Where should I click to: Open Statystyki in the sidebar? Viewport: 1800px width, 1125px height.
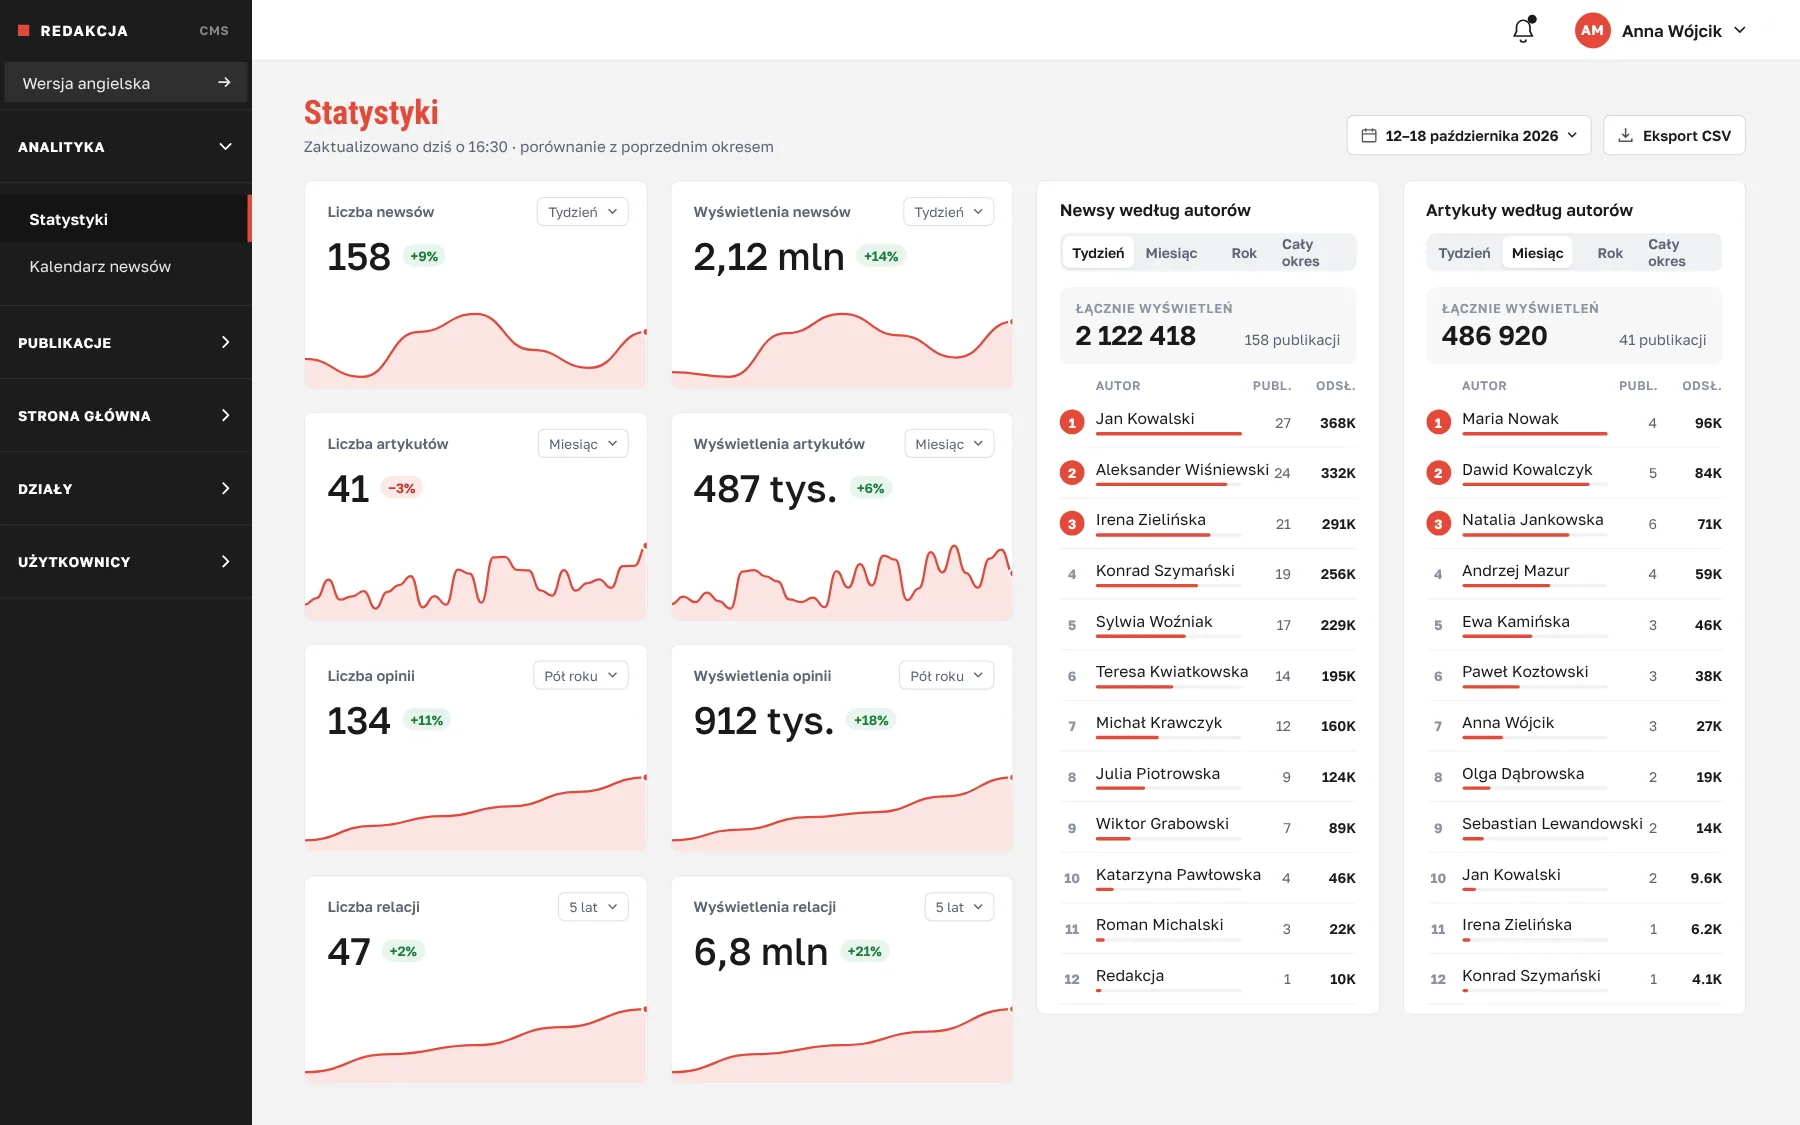(125, 219)
